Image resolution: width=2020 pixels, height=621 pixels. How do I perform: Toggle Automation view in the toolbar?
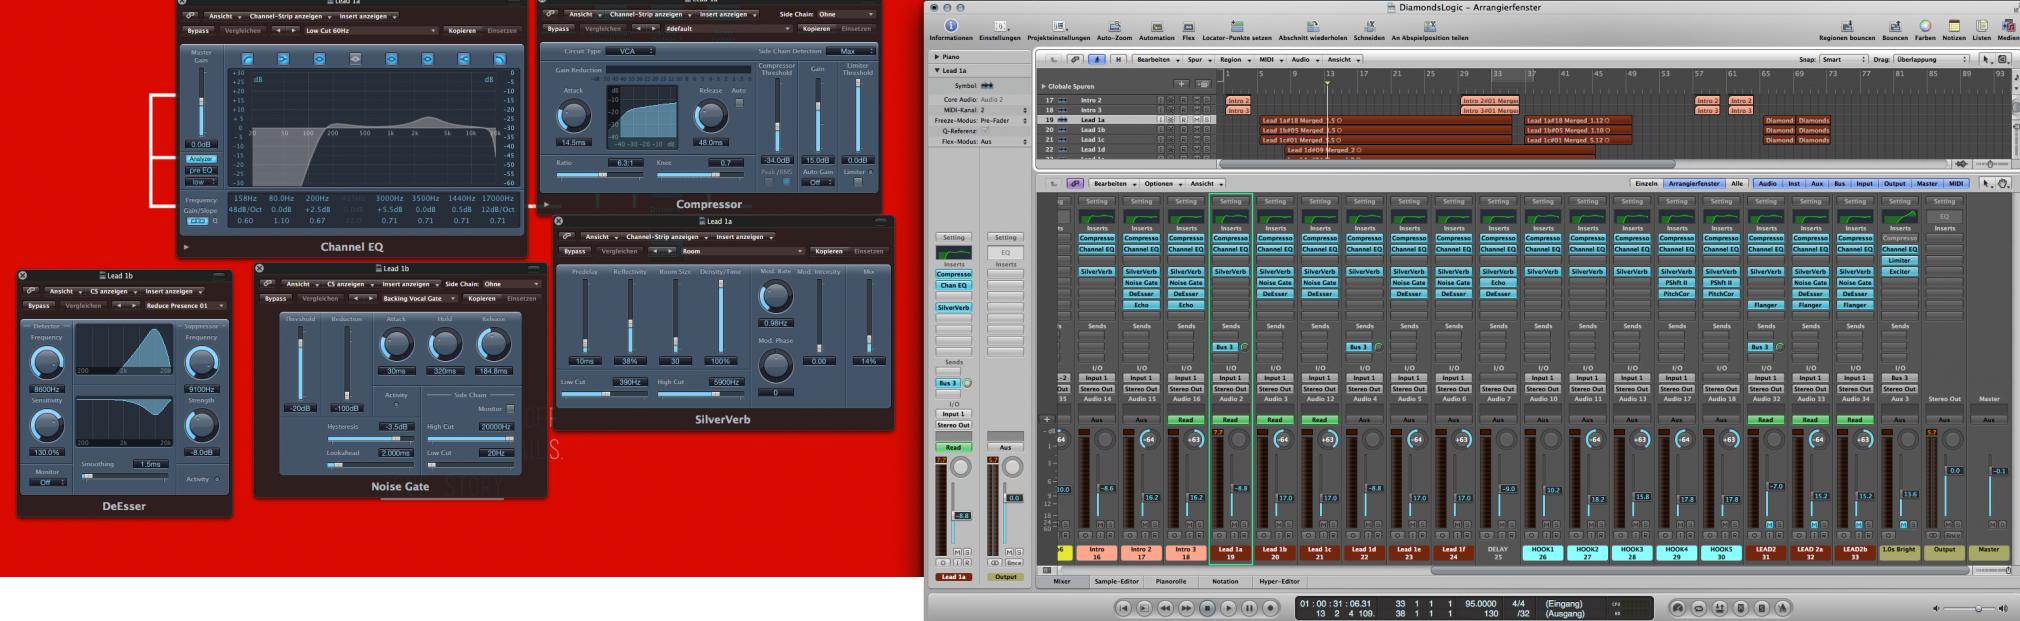pyautogui.click(x=1157, y=26)
